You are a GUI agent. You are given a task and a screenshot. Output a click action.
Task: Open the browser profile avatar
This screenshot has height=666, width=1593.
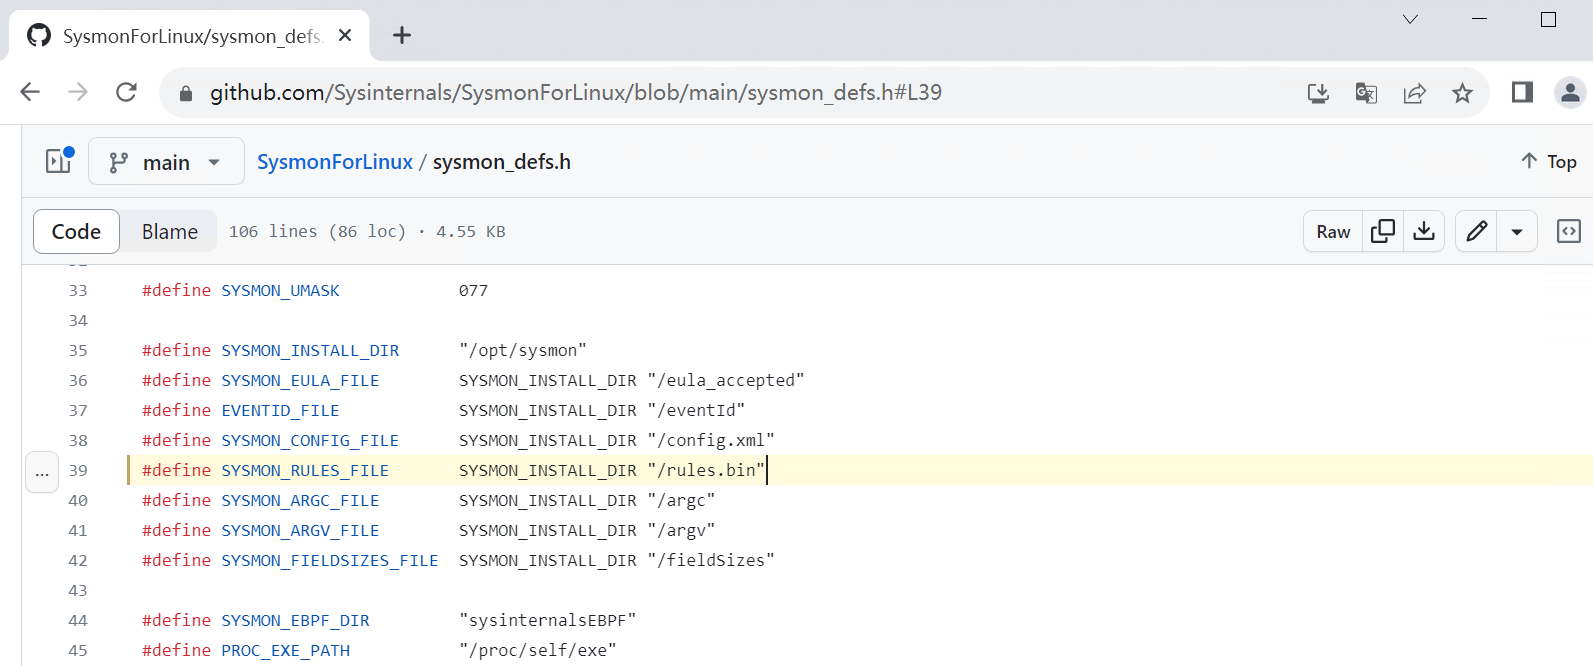[x=1570, y=93]
